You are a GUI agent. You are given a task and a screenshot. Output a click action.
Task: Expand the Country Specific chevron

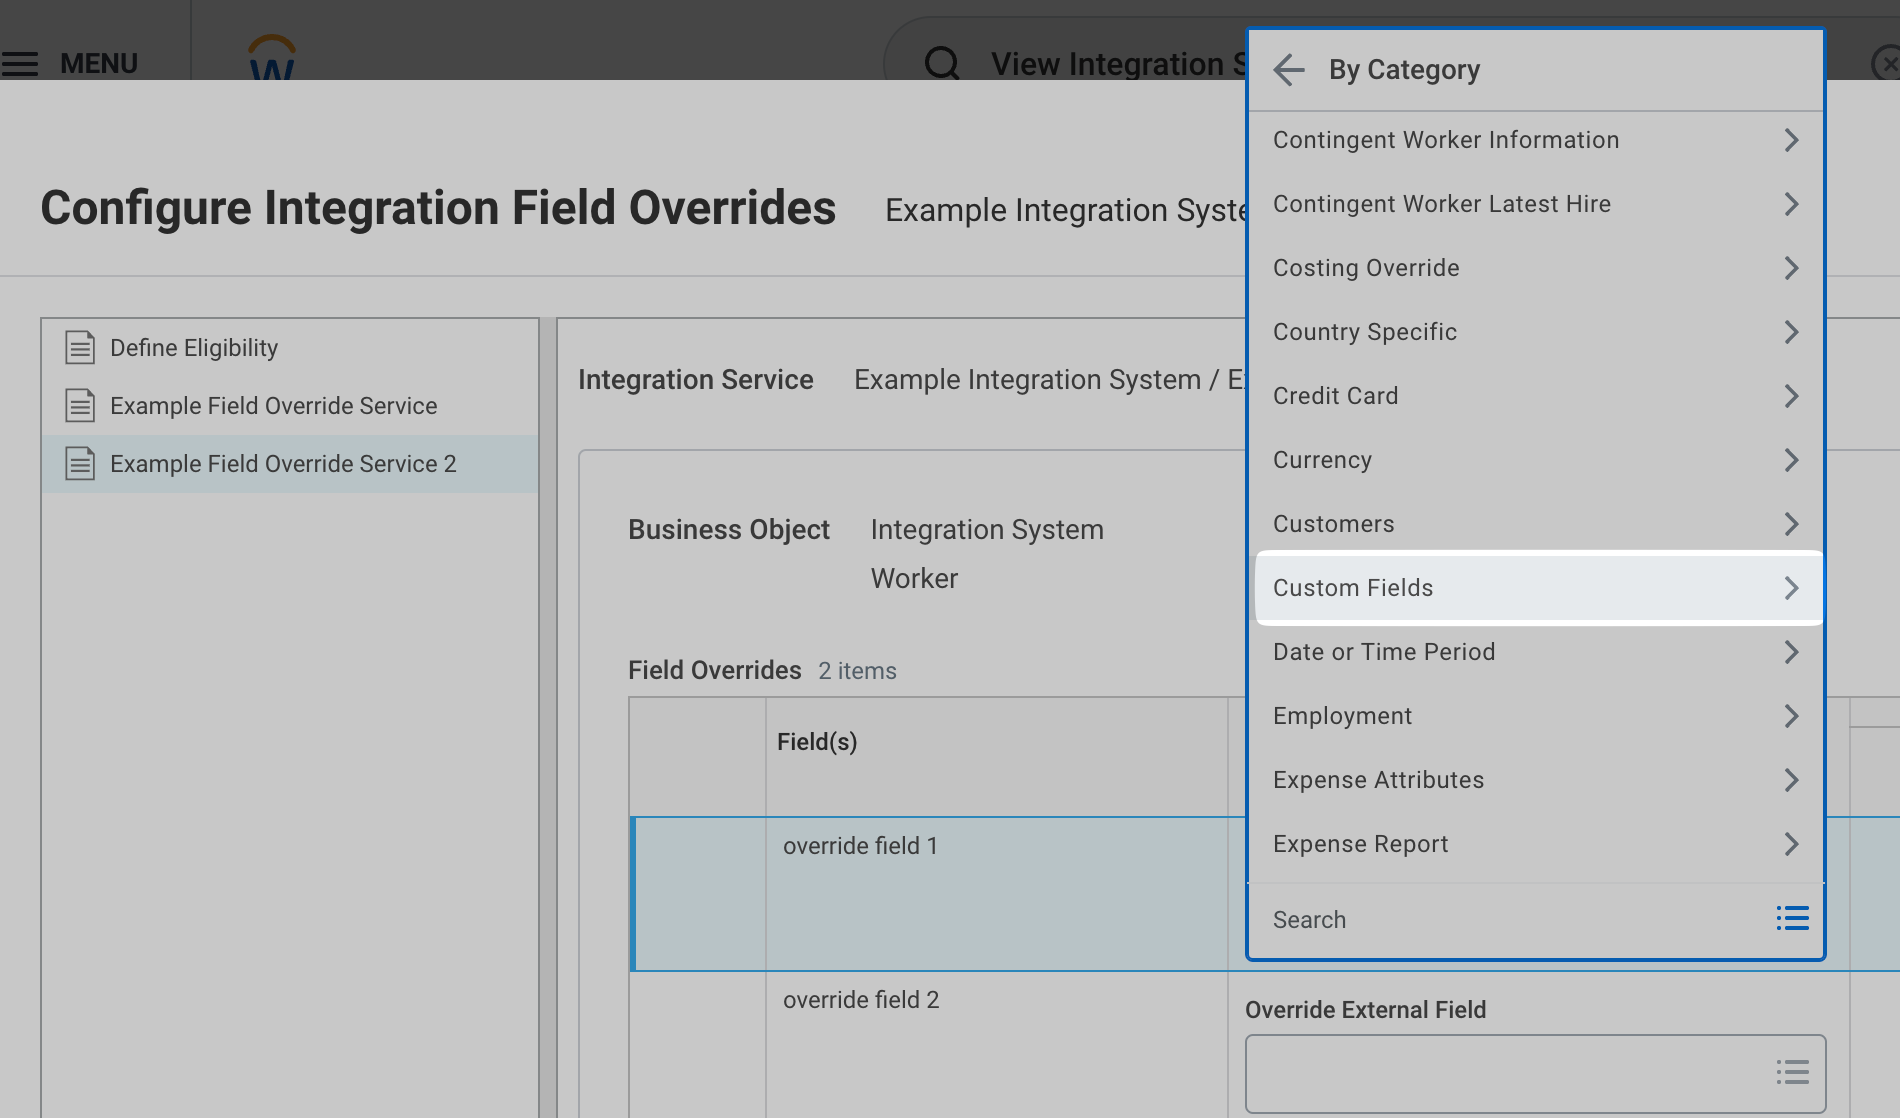1791,332
